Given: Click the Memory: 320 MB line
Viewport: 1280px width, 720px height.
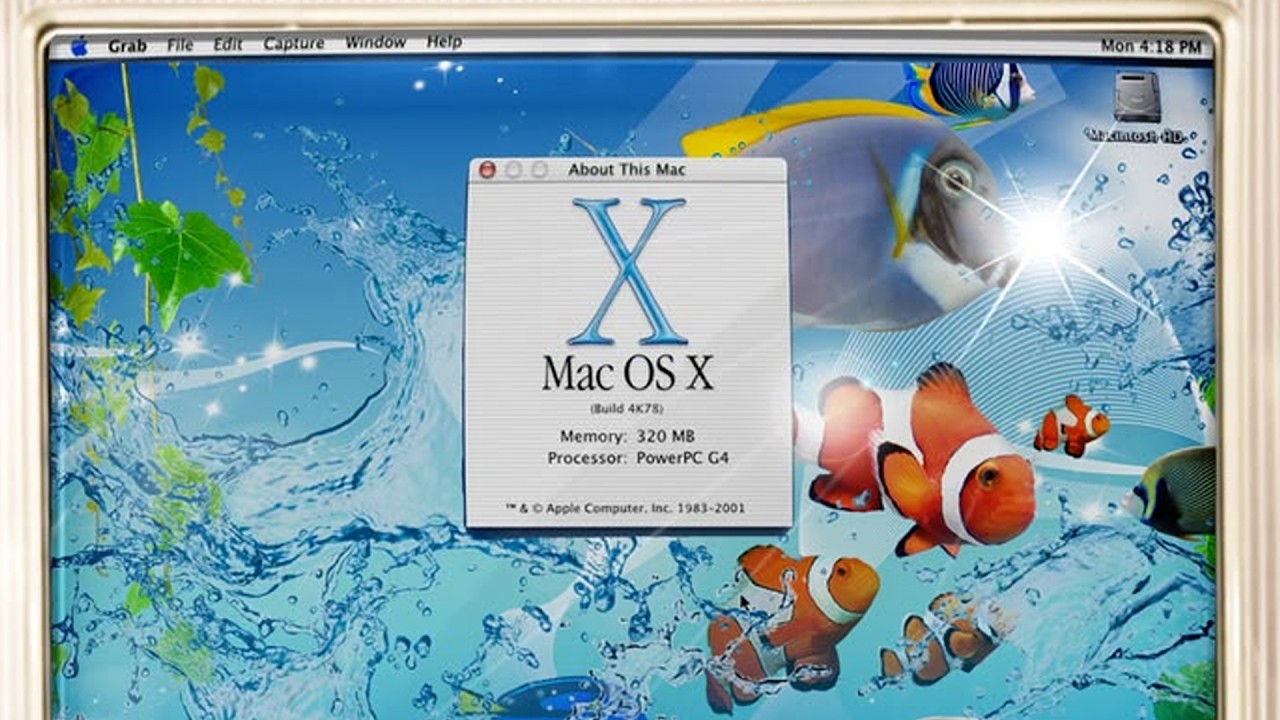Looking at the screenshot, I should [627, 437].
